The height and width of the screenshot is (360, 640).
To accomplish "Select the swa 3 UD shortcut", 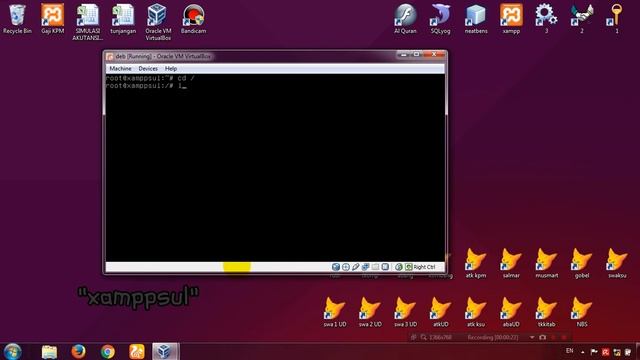I will pyautogui.click(x=405, y=312).
